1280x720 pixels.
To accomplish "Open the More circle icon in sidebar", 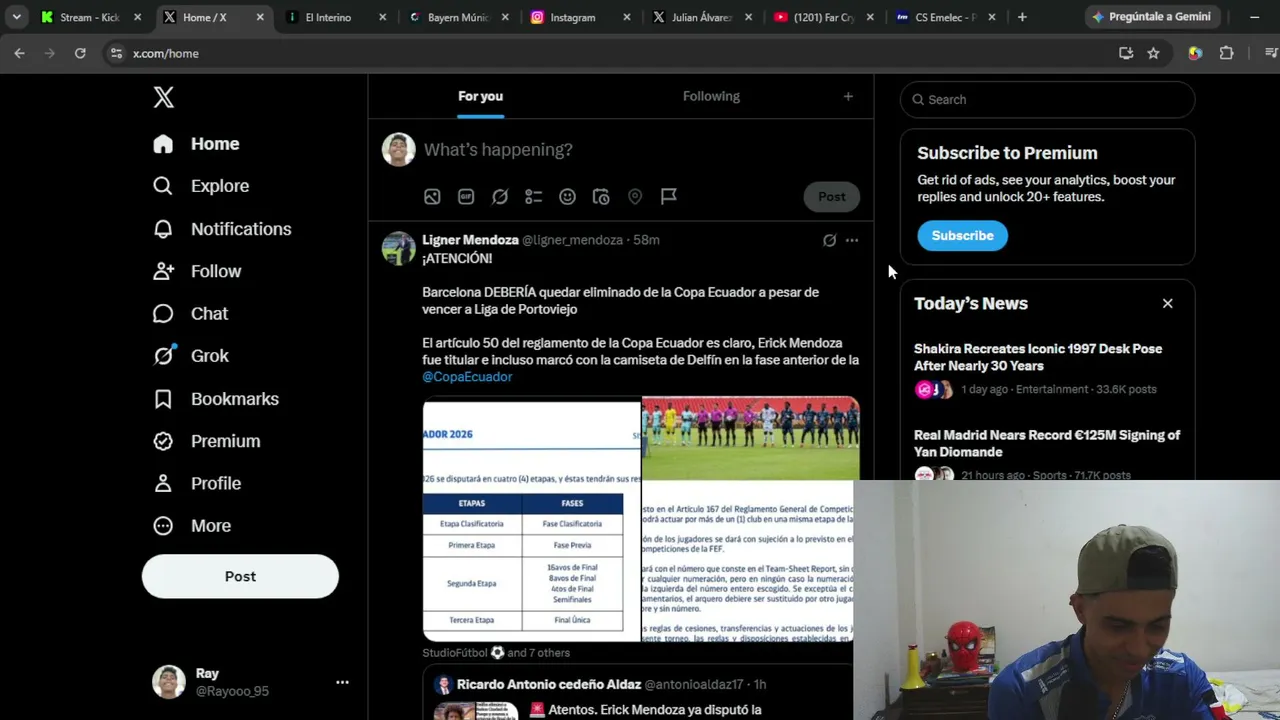I will tap(163, 526).
